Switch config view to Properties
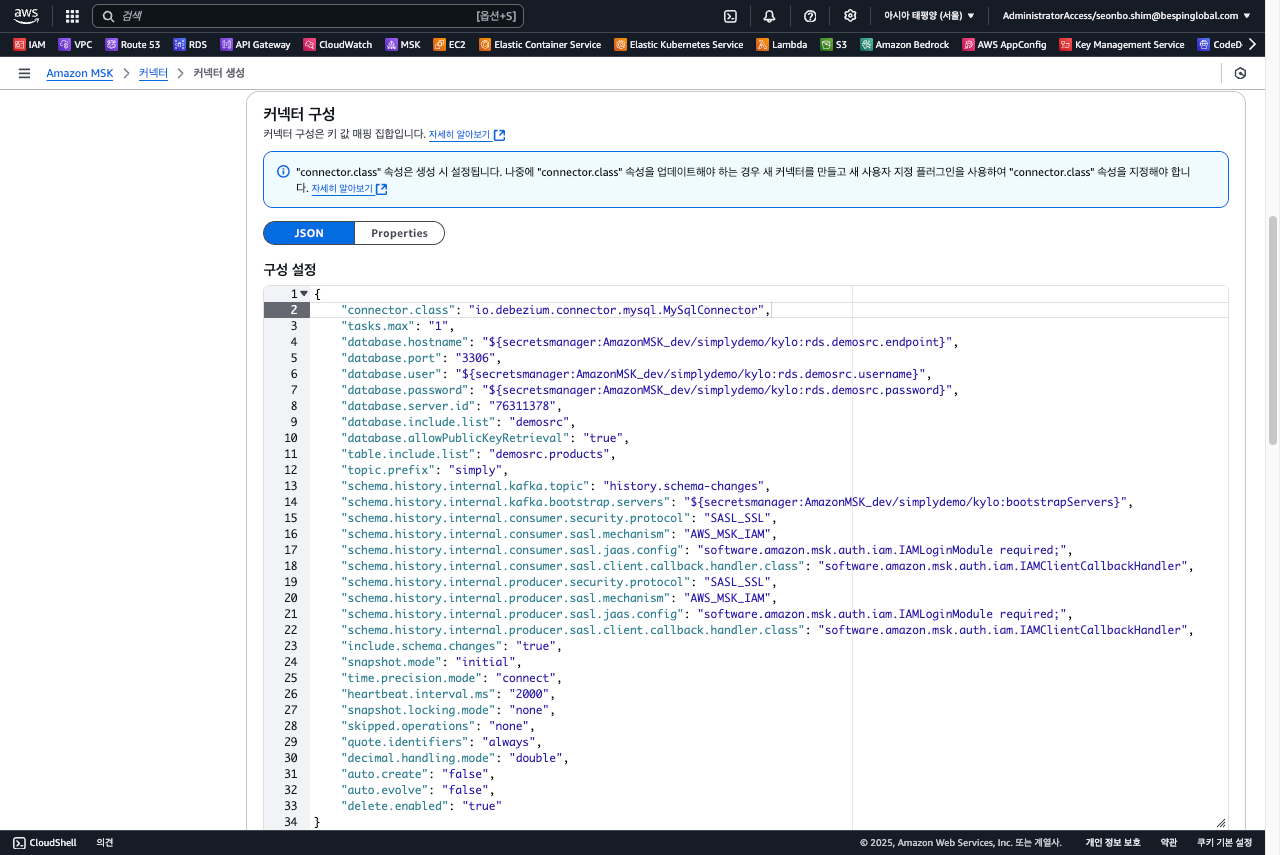This screenshot has width=1280, height=855. click(x=399, y=233)
